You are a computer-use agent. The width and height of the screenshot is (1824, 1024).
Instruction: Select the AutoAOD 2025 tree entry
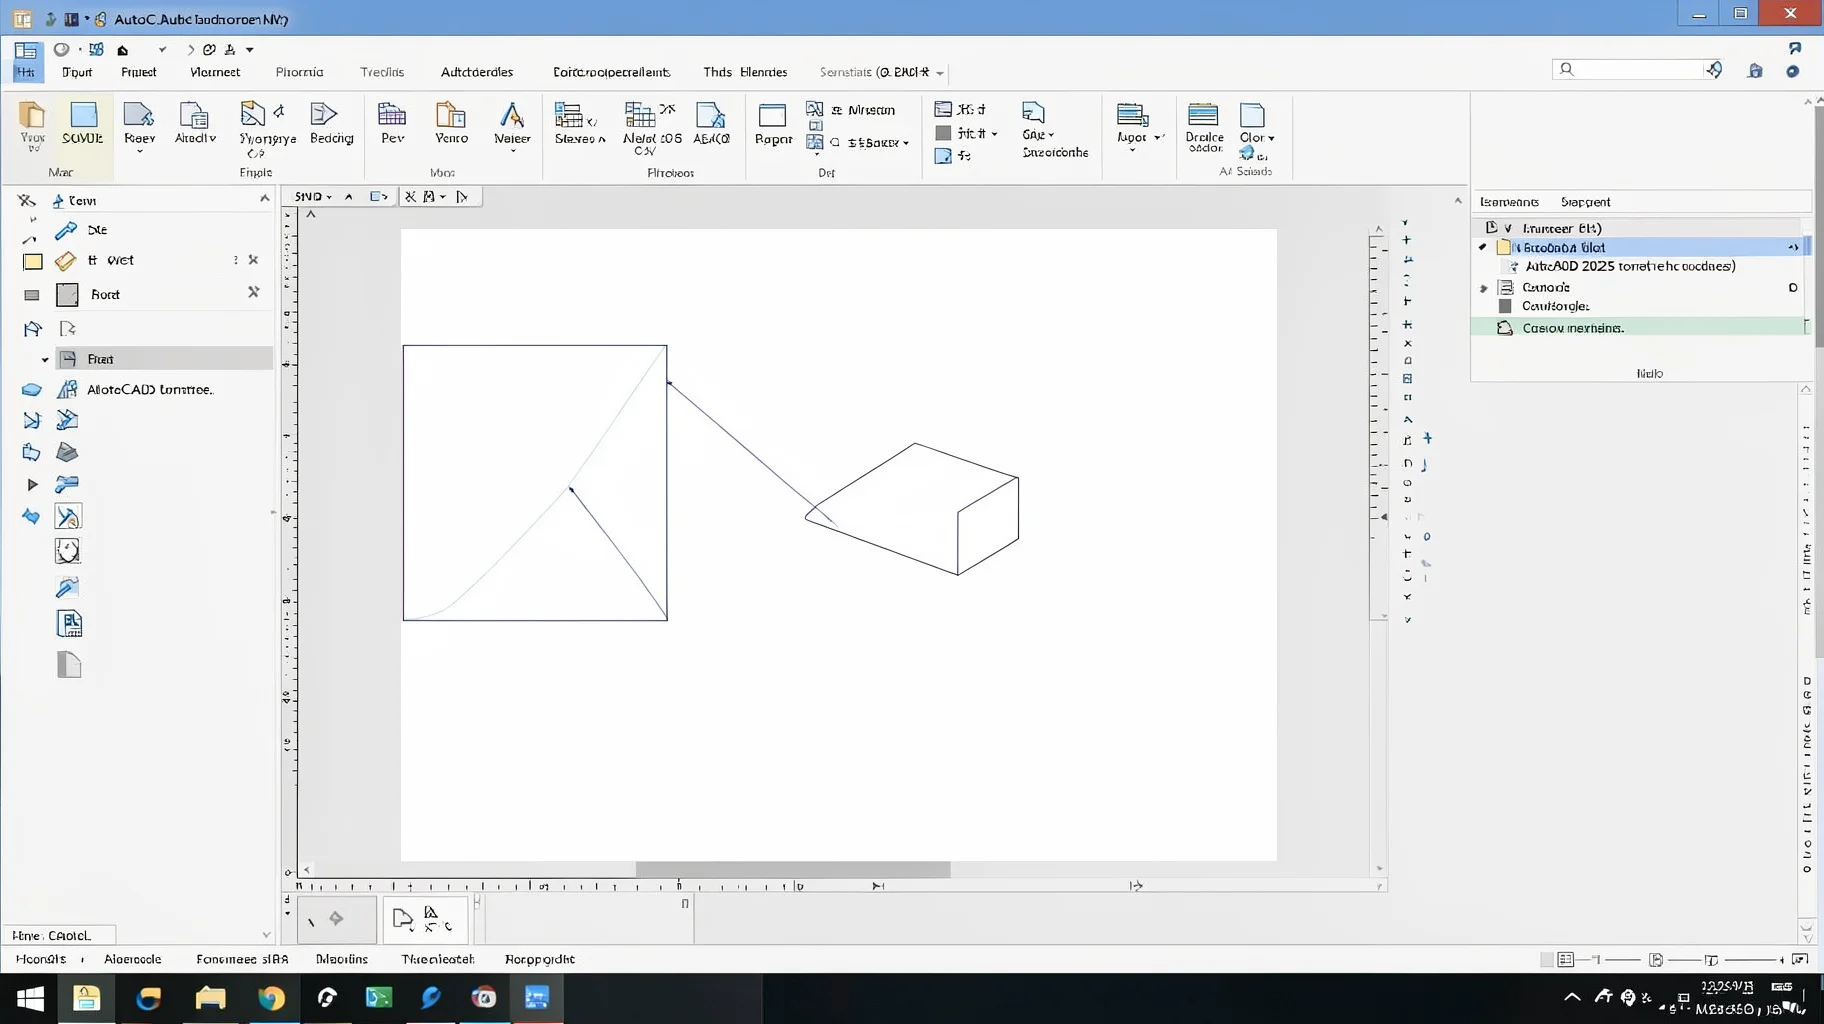pos(1630,267)
